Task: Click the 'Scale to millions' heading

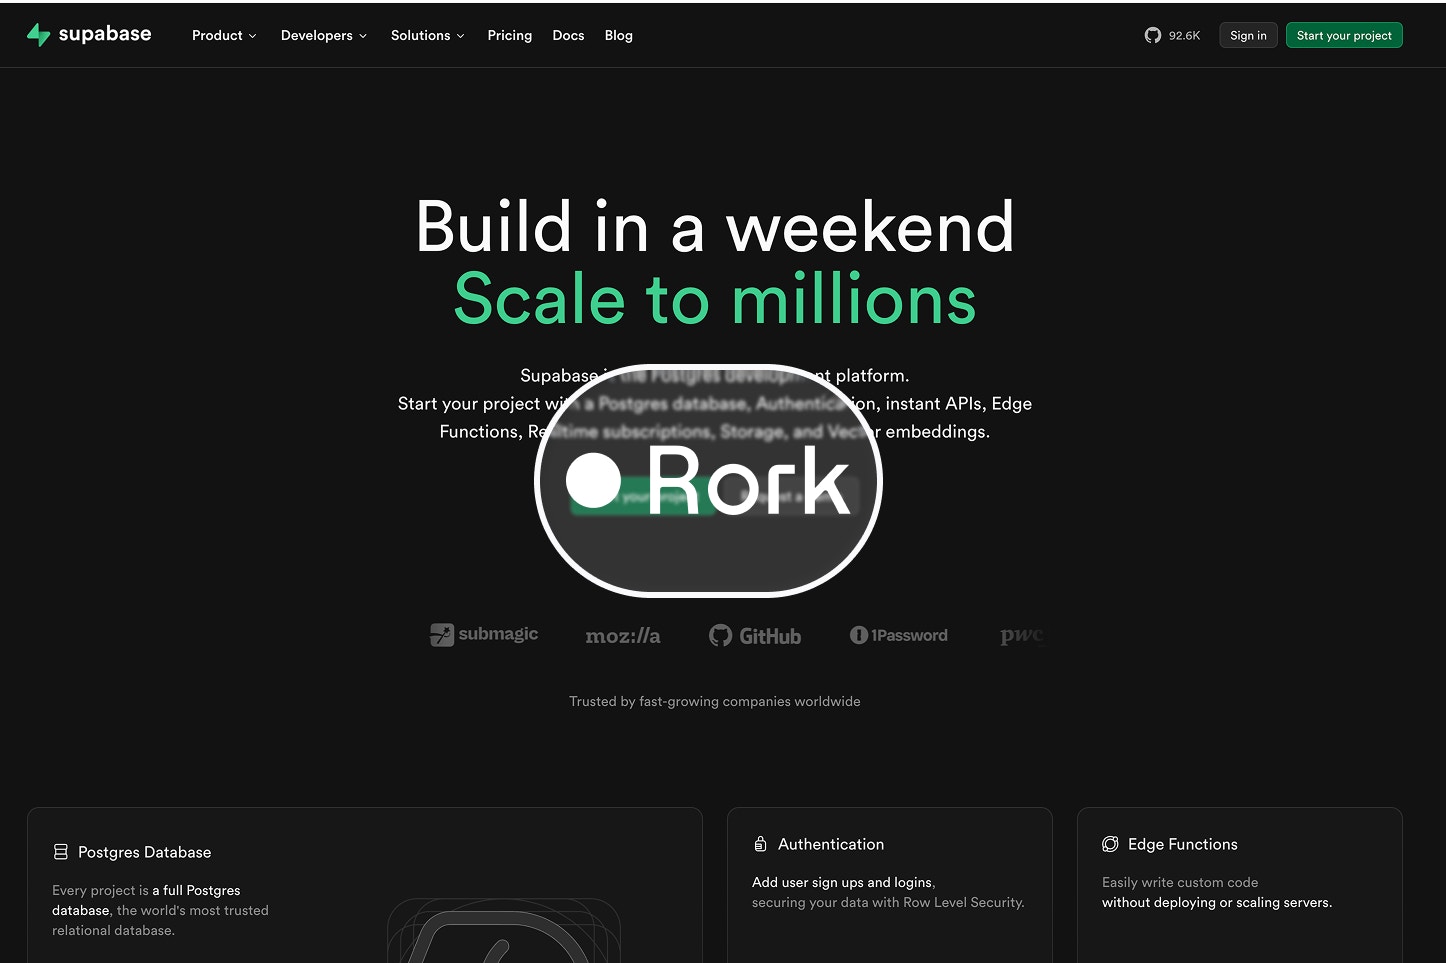Action: 715,299
